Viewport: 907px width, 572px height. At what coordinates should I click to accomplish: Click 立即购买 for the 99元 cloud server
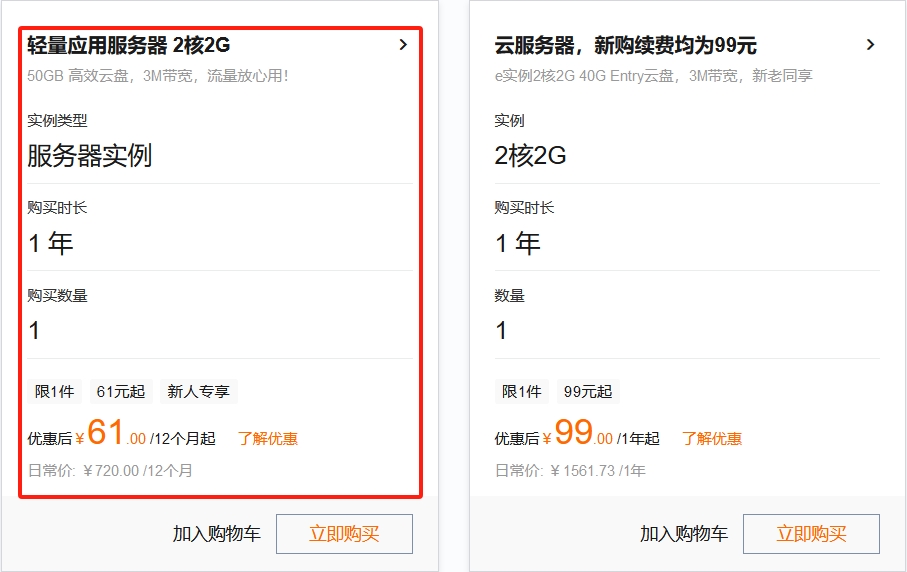811,534
